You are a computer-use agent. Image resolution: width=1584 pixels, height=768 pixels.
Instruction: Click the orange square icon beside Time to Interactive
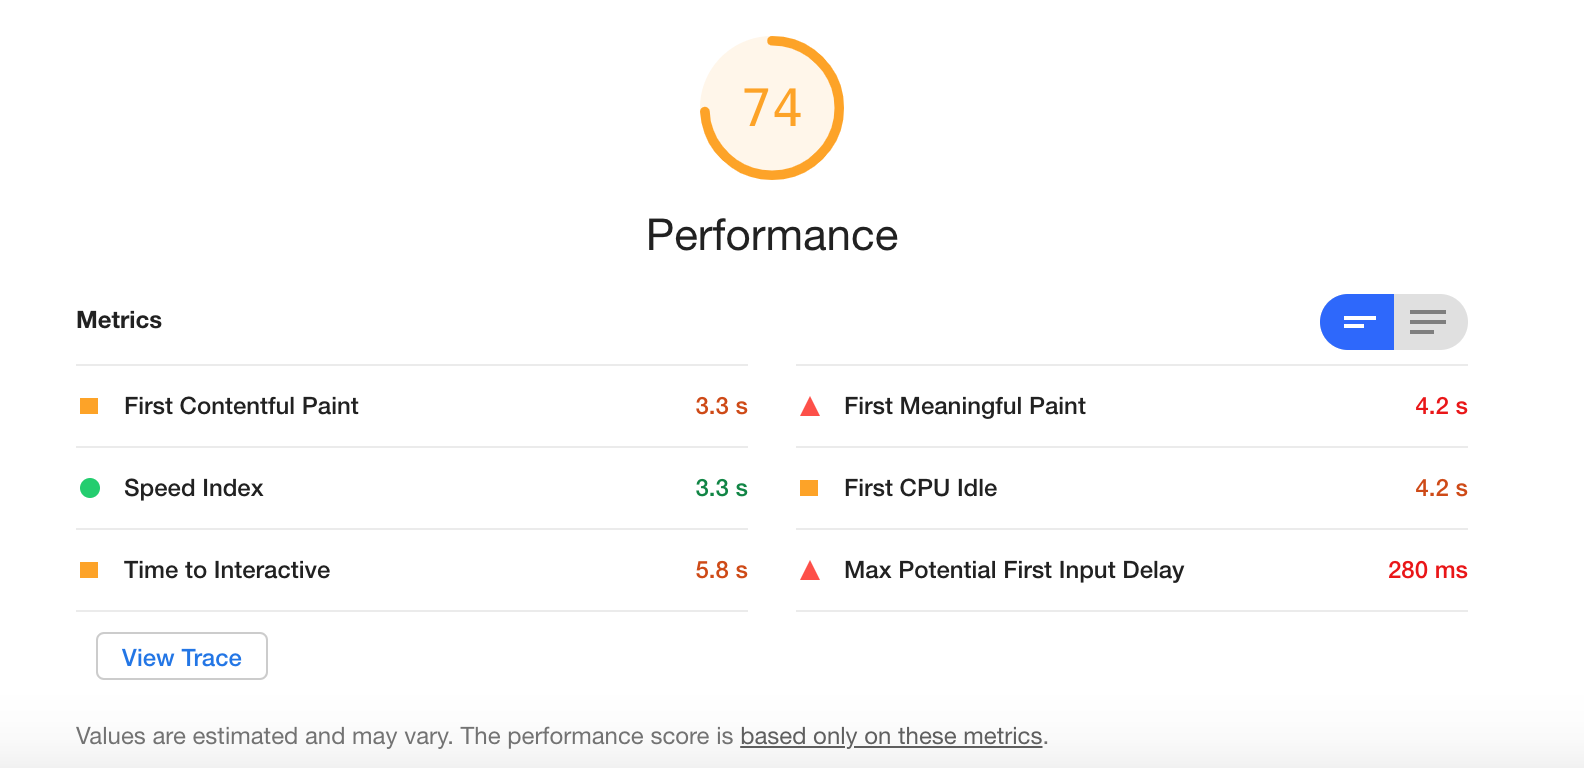pos(89,570)
